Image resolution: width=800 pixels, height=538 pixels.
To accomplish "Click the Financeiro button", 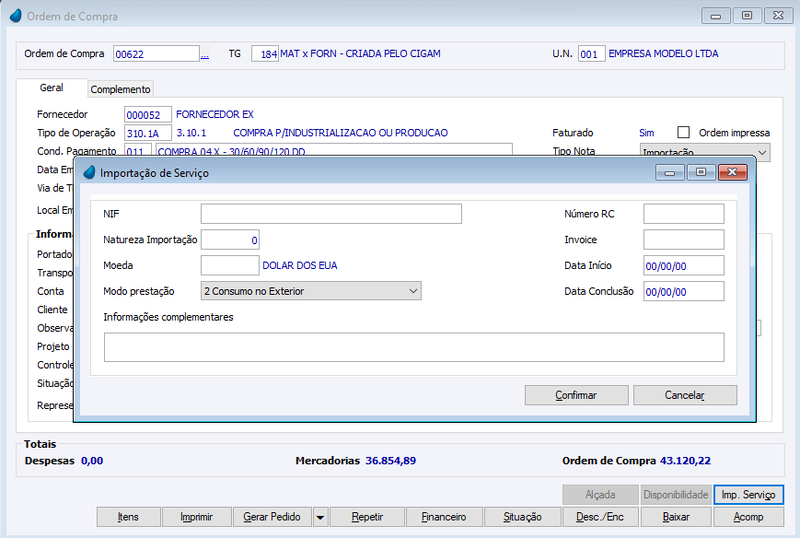I will pos(444,517).
